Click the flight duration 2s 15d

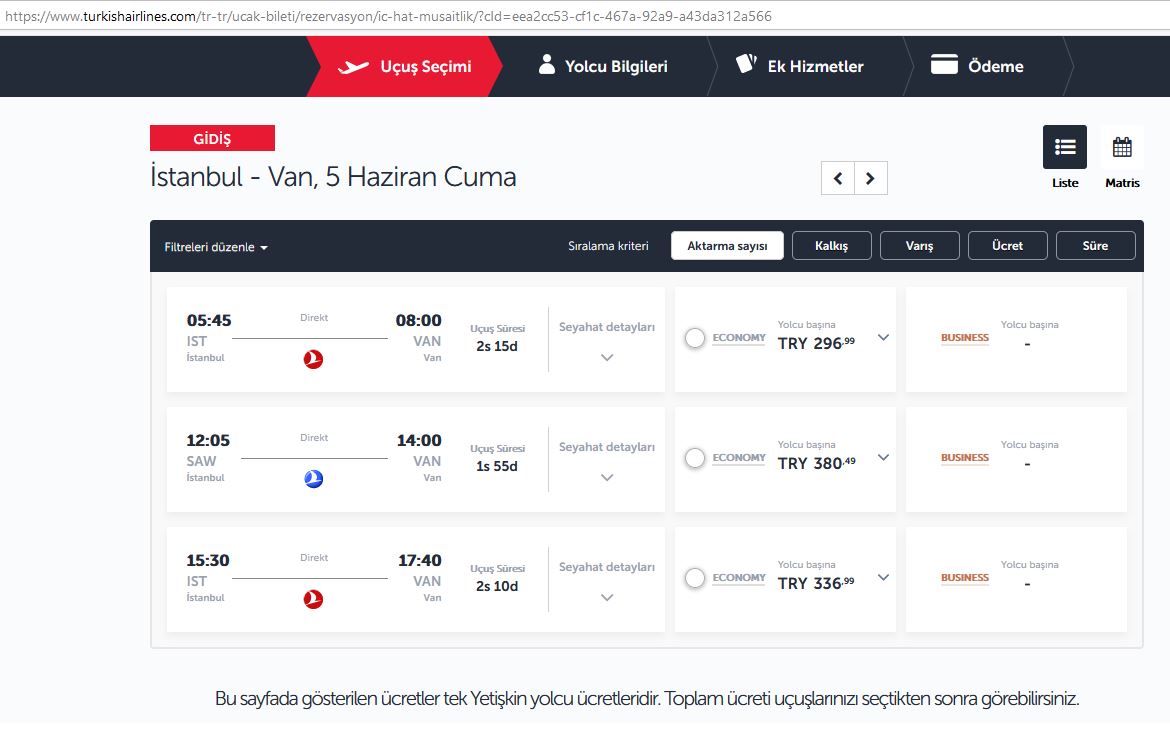coord(497,346)
